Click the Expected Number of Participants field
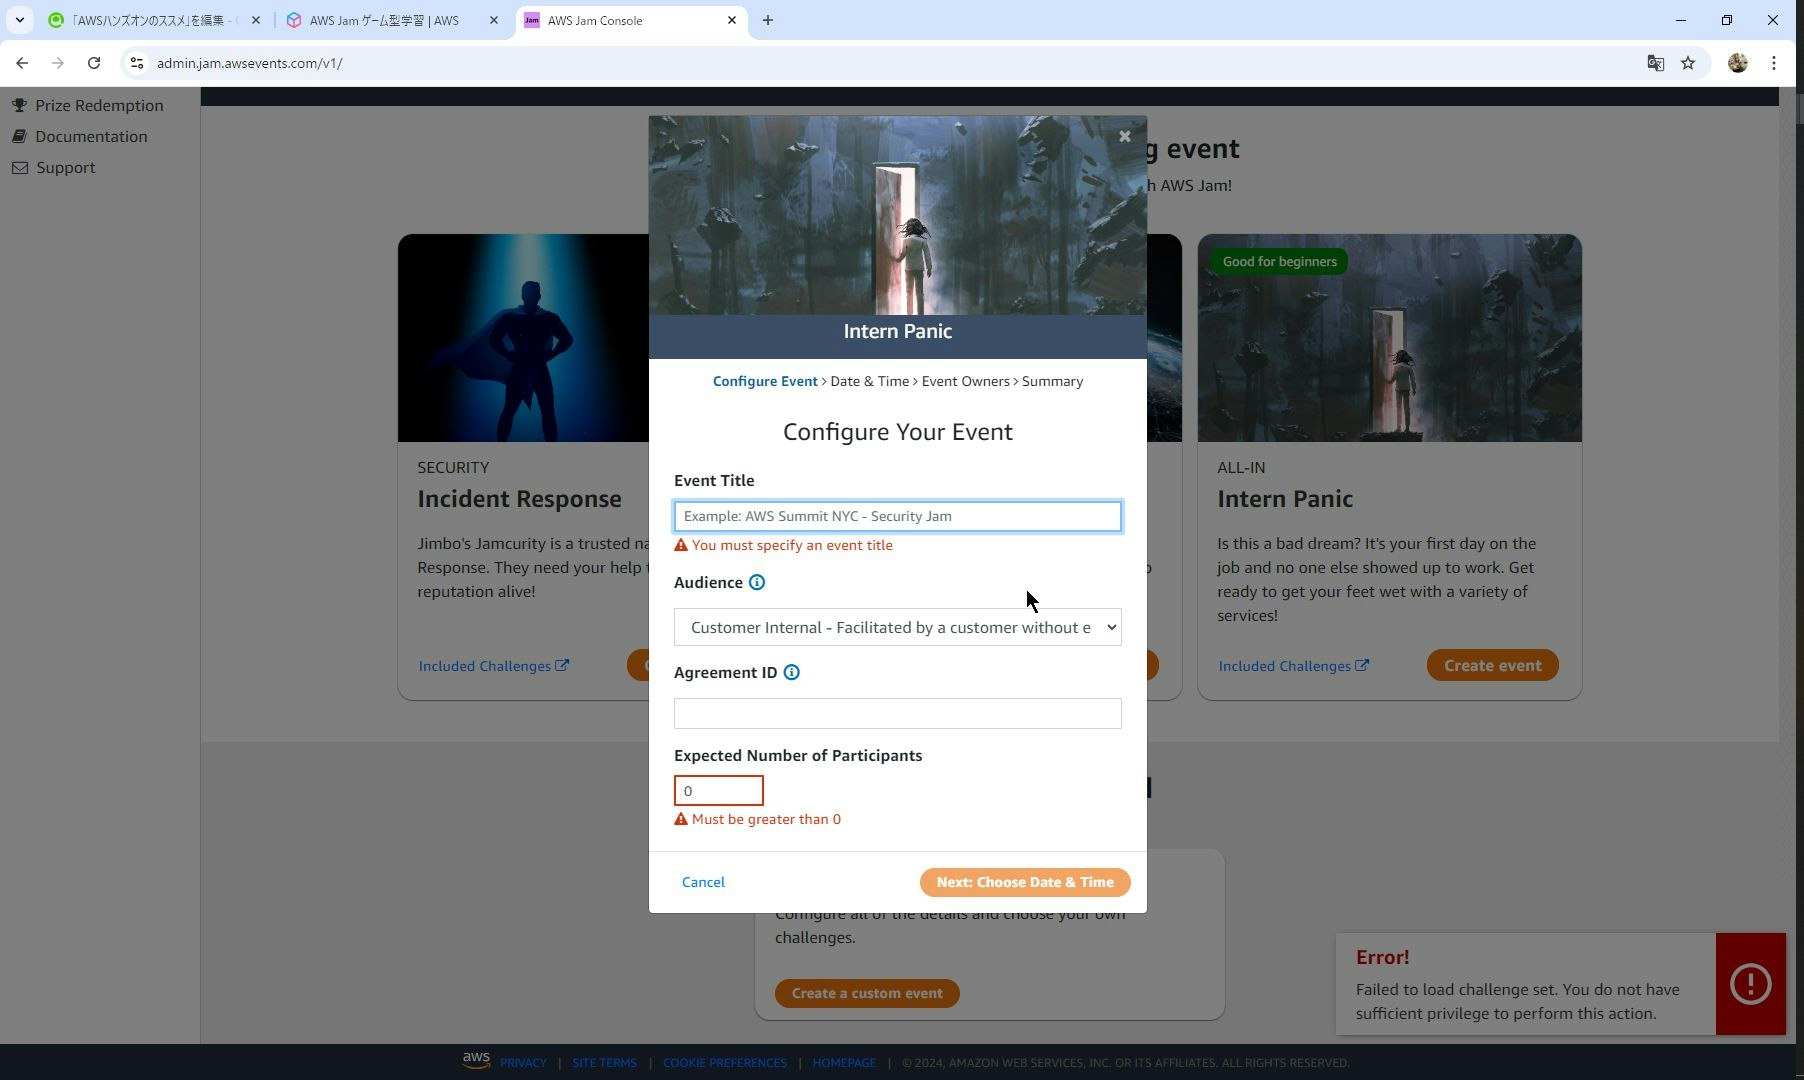 click(719, 791)
